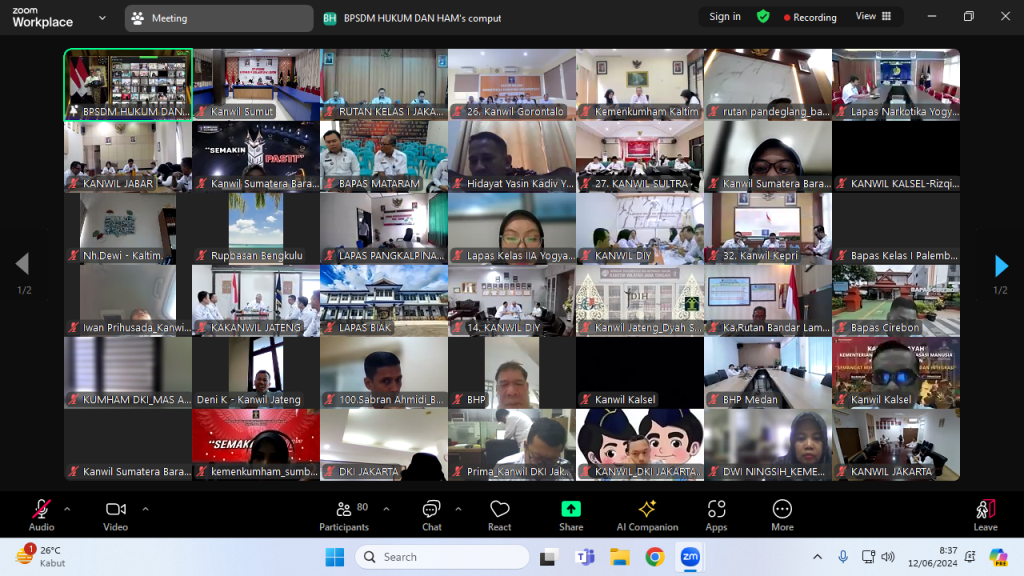Leave the meeting

(985, 514)
